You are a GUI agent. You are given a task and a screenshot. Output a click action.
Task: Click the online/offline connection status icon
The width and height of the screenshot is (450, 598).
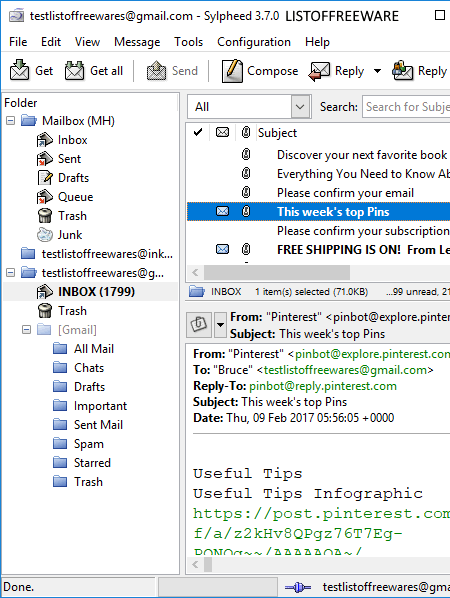point(298,587)
